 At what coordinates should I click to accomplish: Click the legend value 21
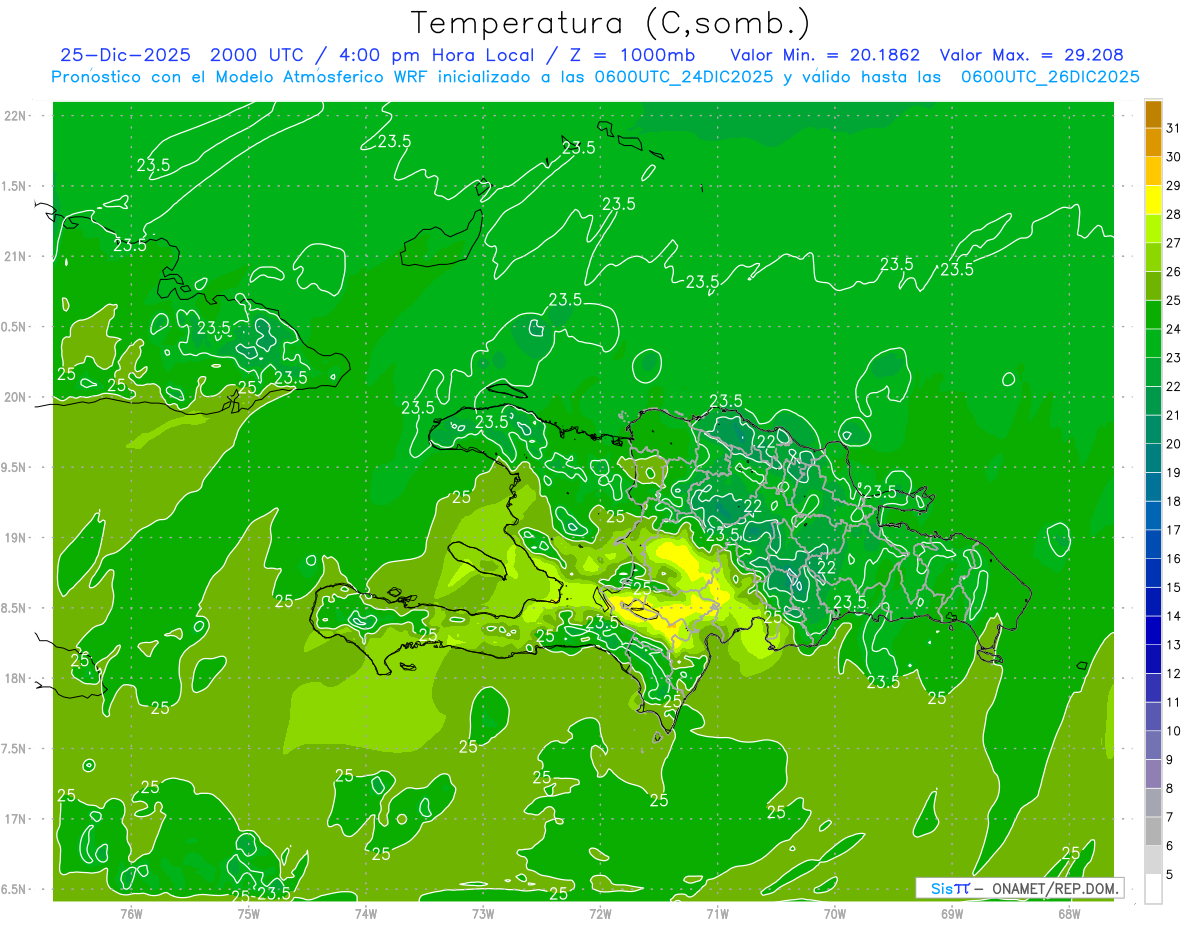tap(1173, 415)
